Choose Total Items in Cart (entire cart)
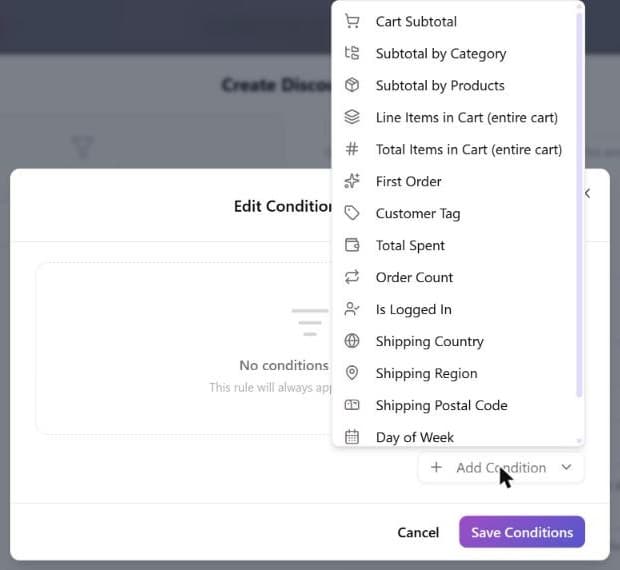620x570 pixels. click(455, 149)
